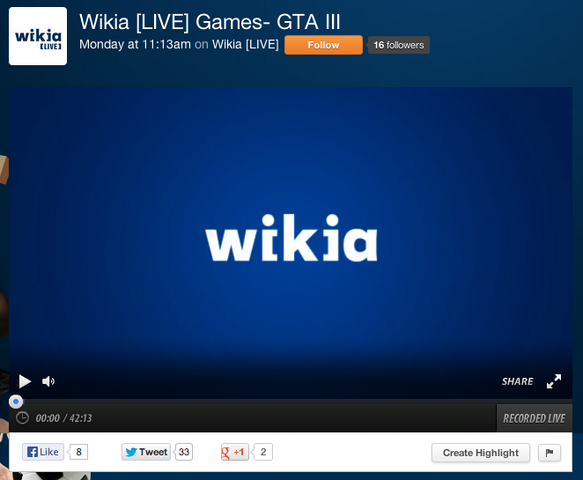Image resolution: width=583 pixels, height=480 pixels.
Task: Flag the video with the flag icon
Action: (x=549, y=453)
